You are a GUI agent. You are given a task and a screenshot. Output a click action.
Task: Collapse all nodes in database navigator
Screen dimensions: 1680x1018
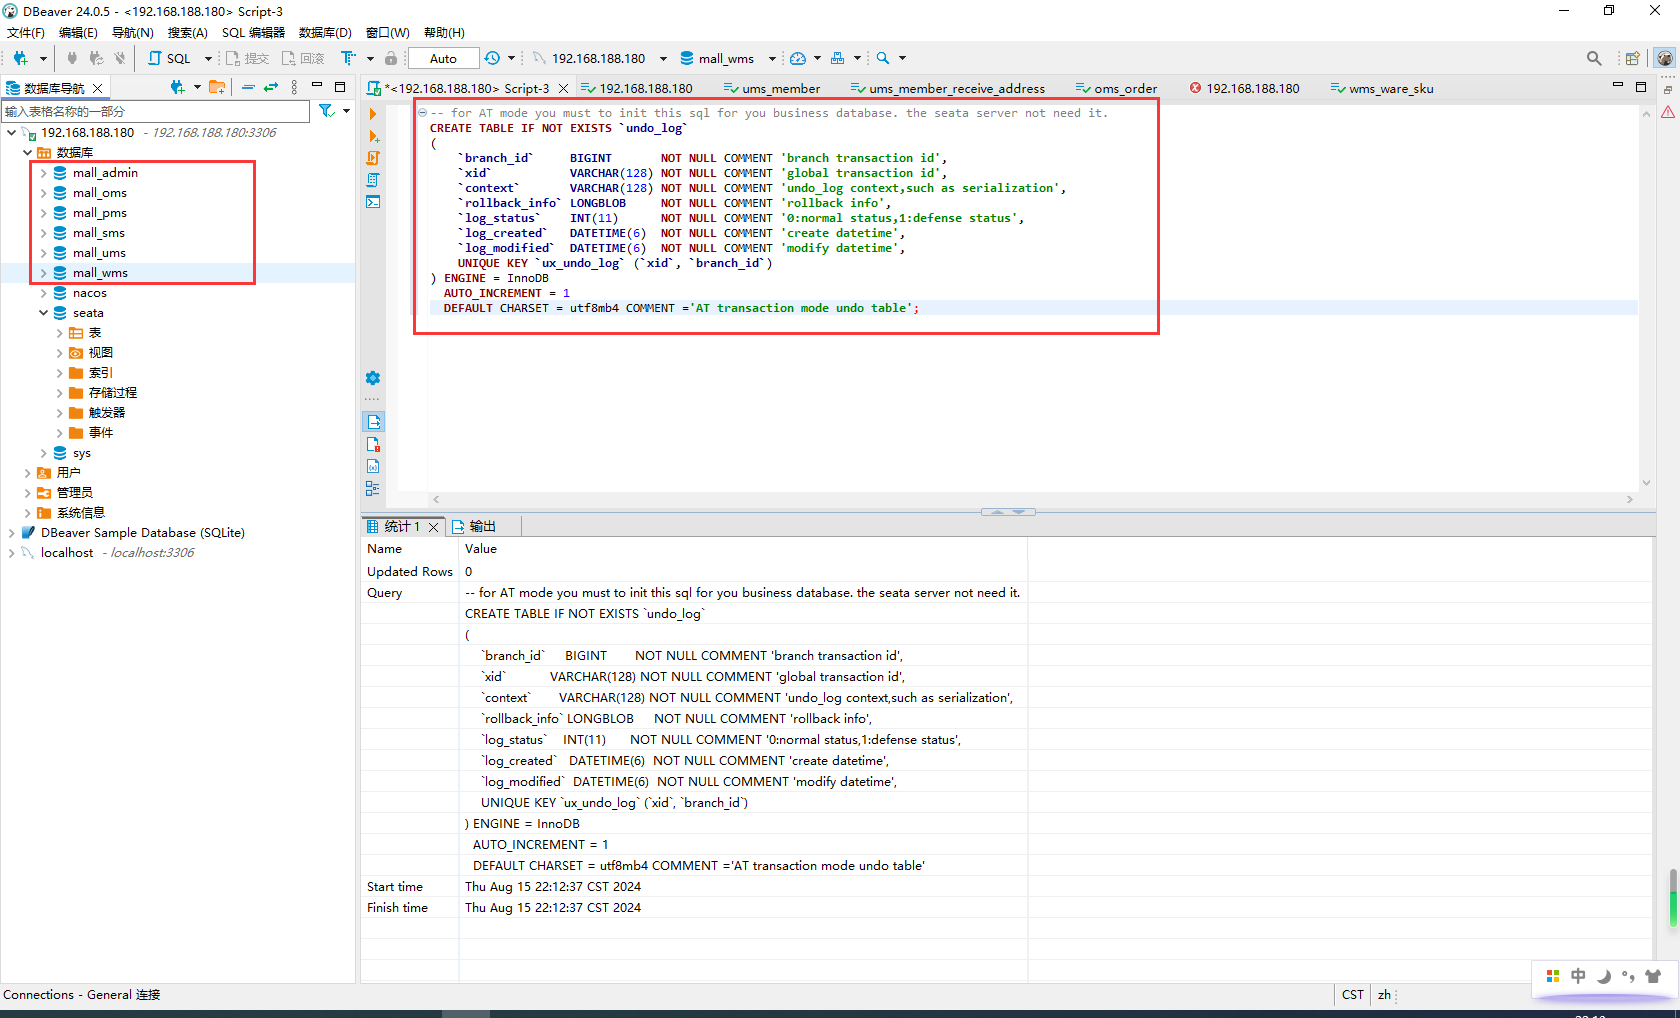(x=248, y=87)
